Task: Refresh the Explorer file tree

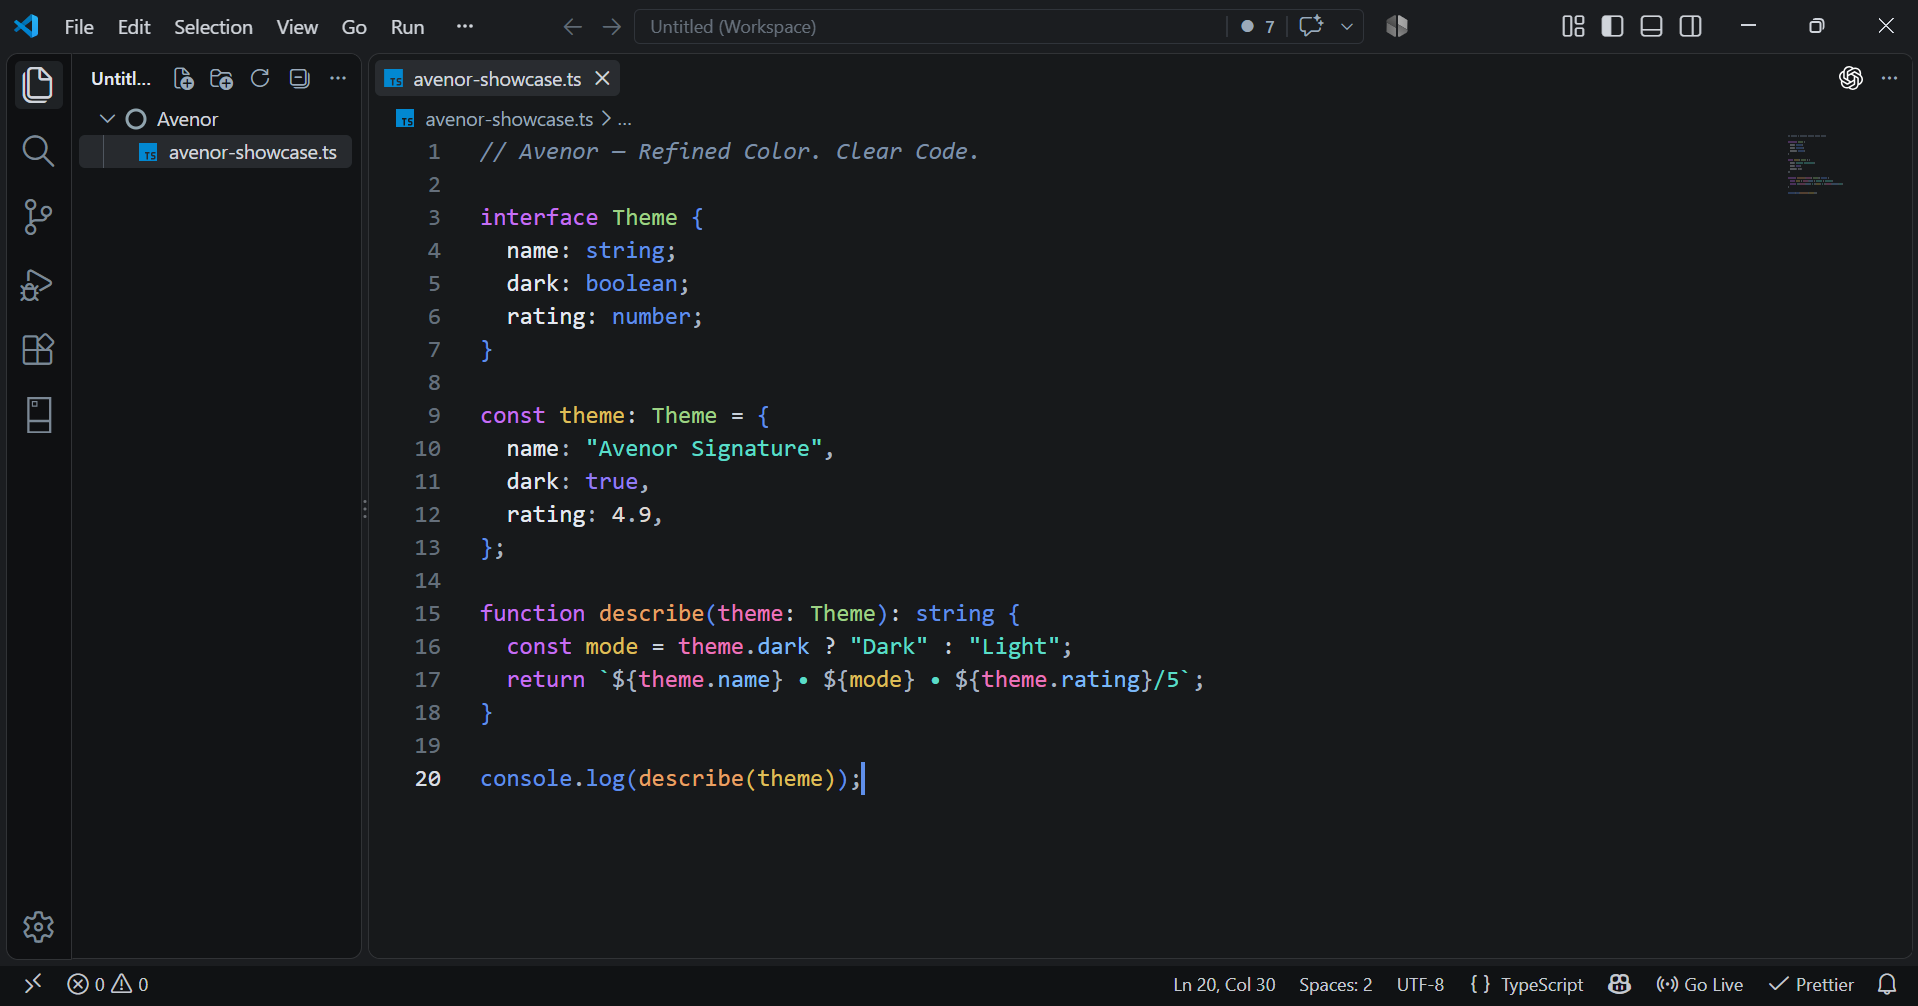Action: click(260, 78)
